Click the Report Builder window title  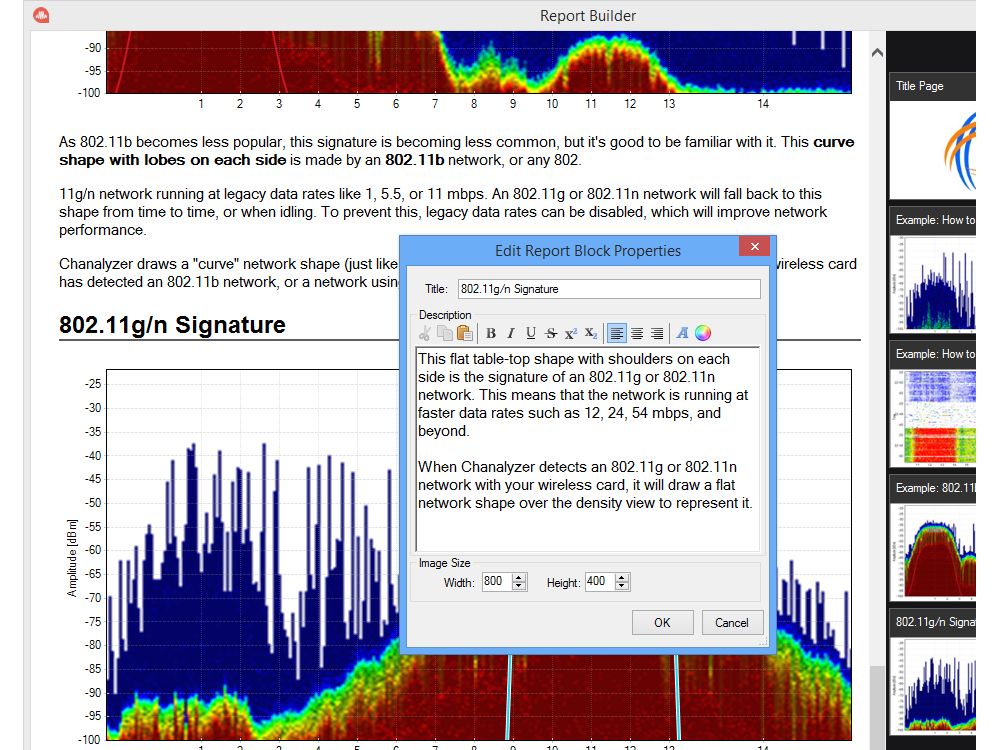[x=587, y=16]
